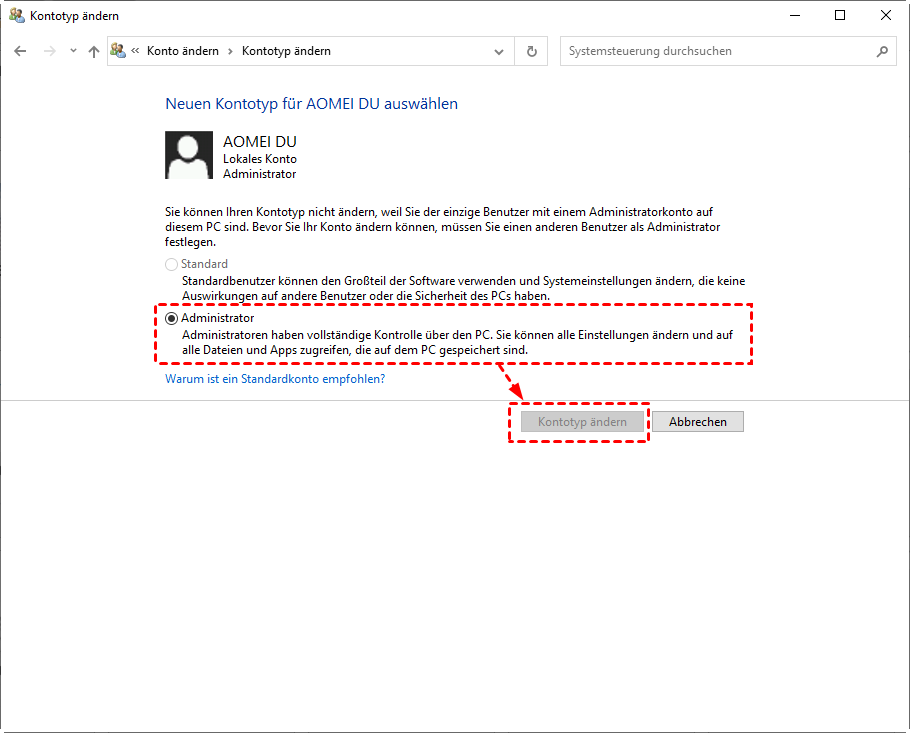
Task: Expand the address bar history dropdown
Action: click(x=499, y=52)
